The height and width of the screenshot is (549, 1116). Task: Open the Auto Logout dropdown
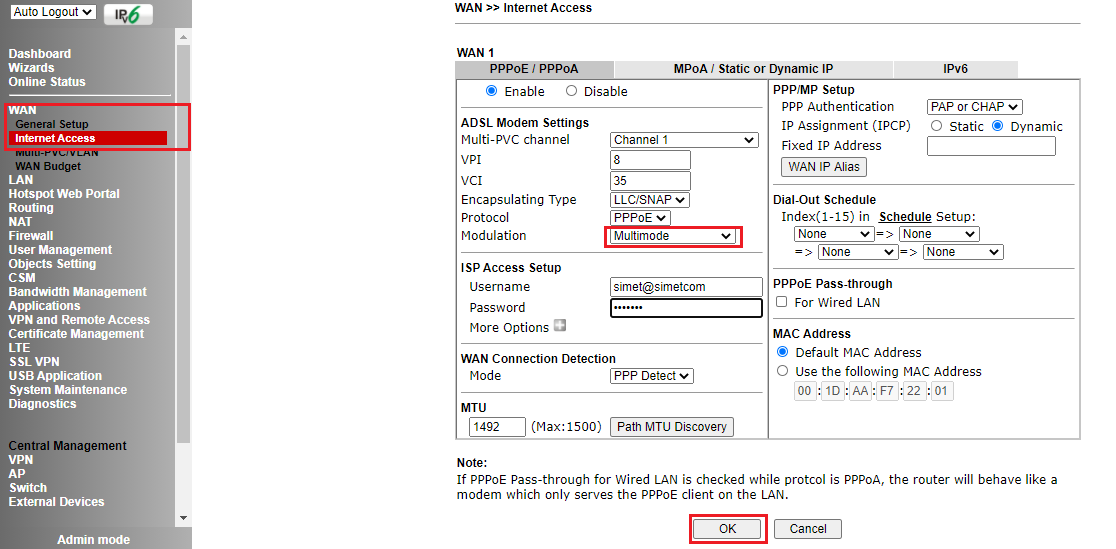[53, 13]
